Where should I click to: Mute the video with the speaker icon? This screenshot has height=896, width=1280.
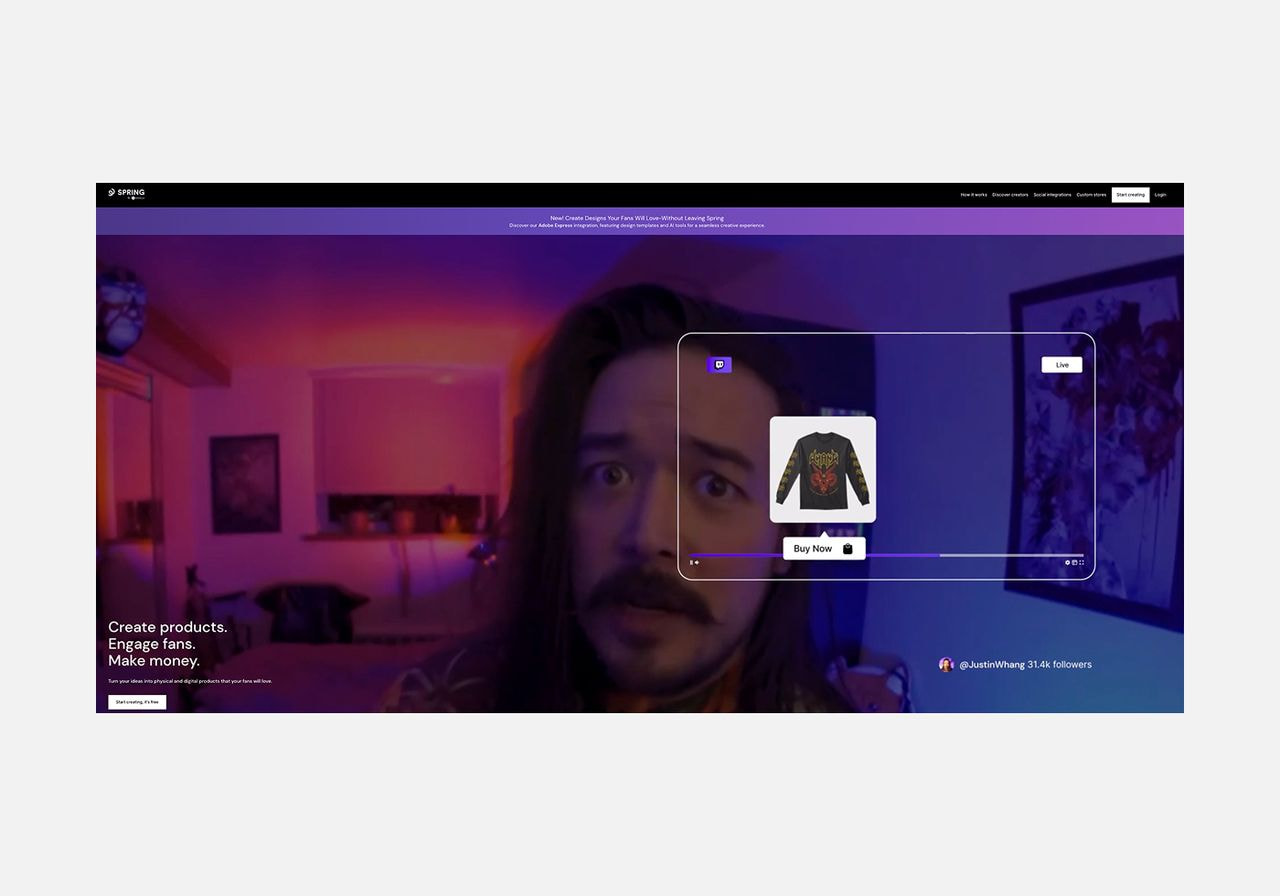[x=697, y=562]
